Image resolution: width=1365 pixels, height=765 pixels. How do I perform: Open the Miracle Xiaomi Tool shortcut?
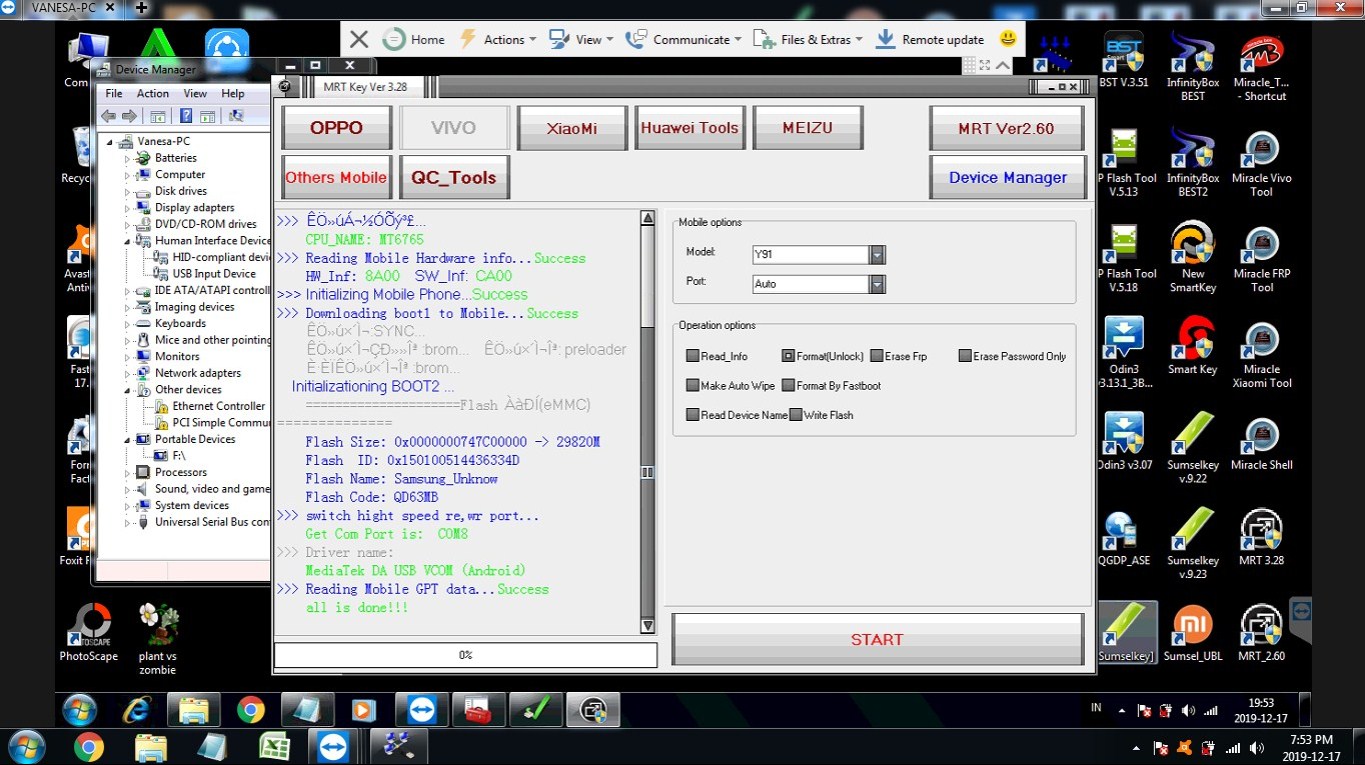(1261, 354)
